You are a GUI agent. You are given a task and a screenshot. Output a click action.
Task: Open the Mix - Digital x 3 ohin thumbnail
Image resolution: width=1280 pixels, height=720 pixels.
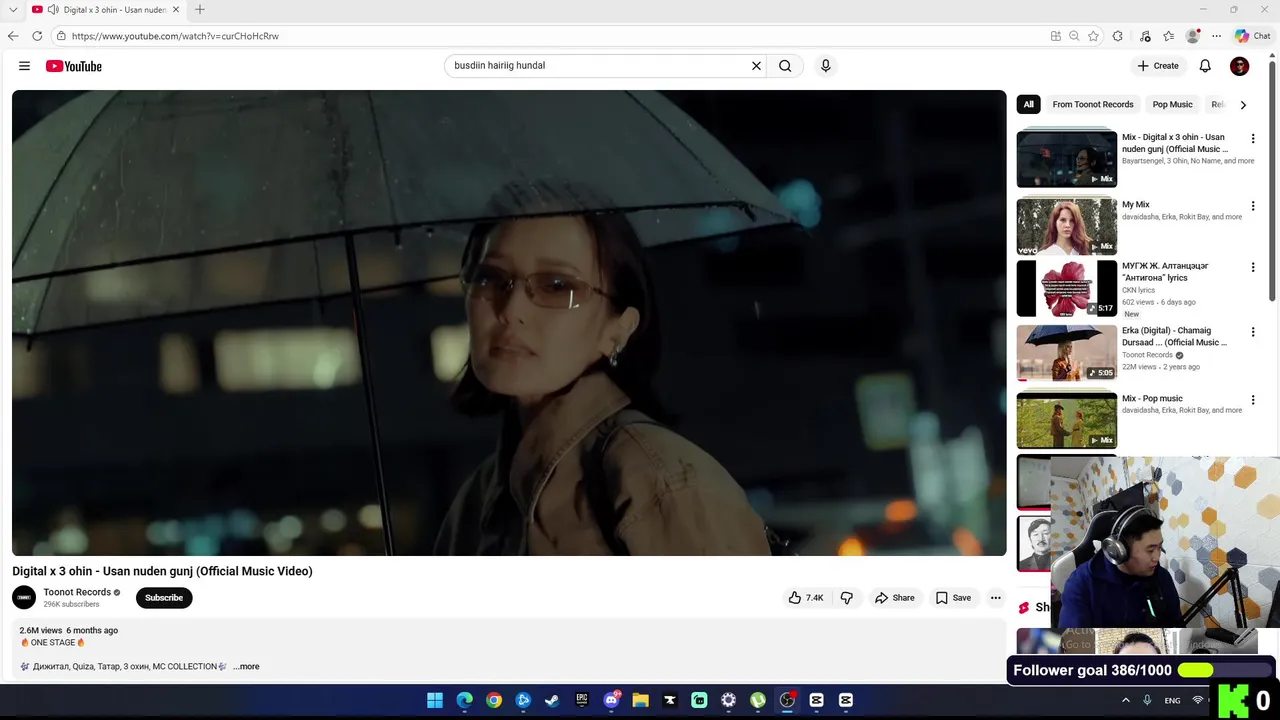pyautogui.click(x=1067, y=159)
